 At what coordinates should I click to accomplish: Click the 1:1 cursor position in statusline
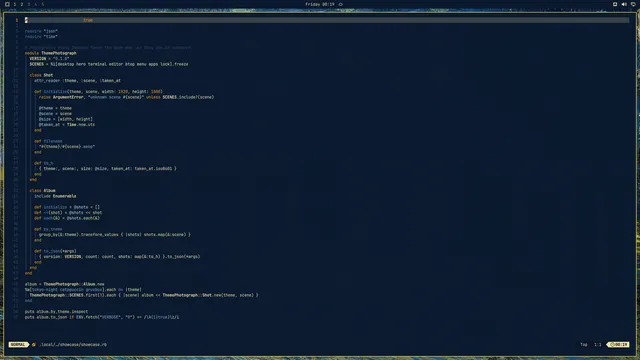(x=598, y=344)
